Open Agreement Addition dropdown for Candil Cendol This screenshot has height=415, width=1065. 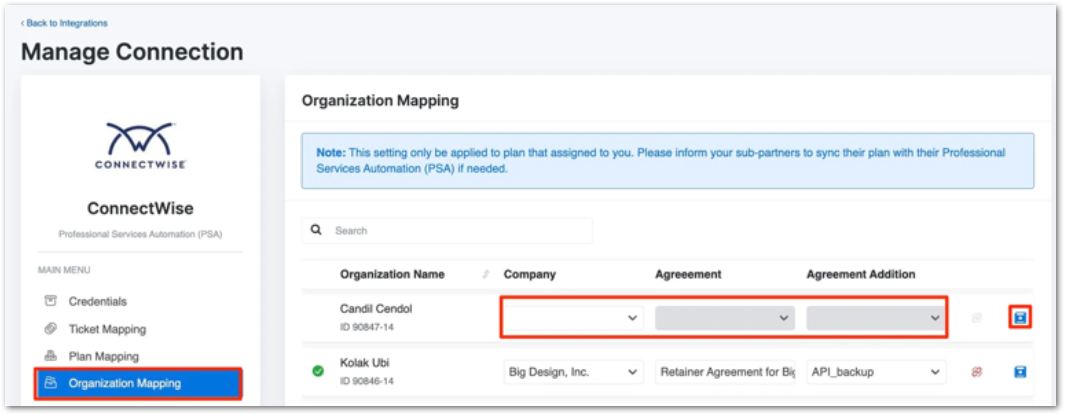876,318
